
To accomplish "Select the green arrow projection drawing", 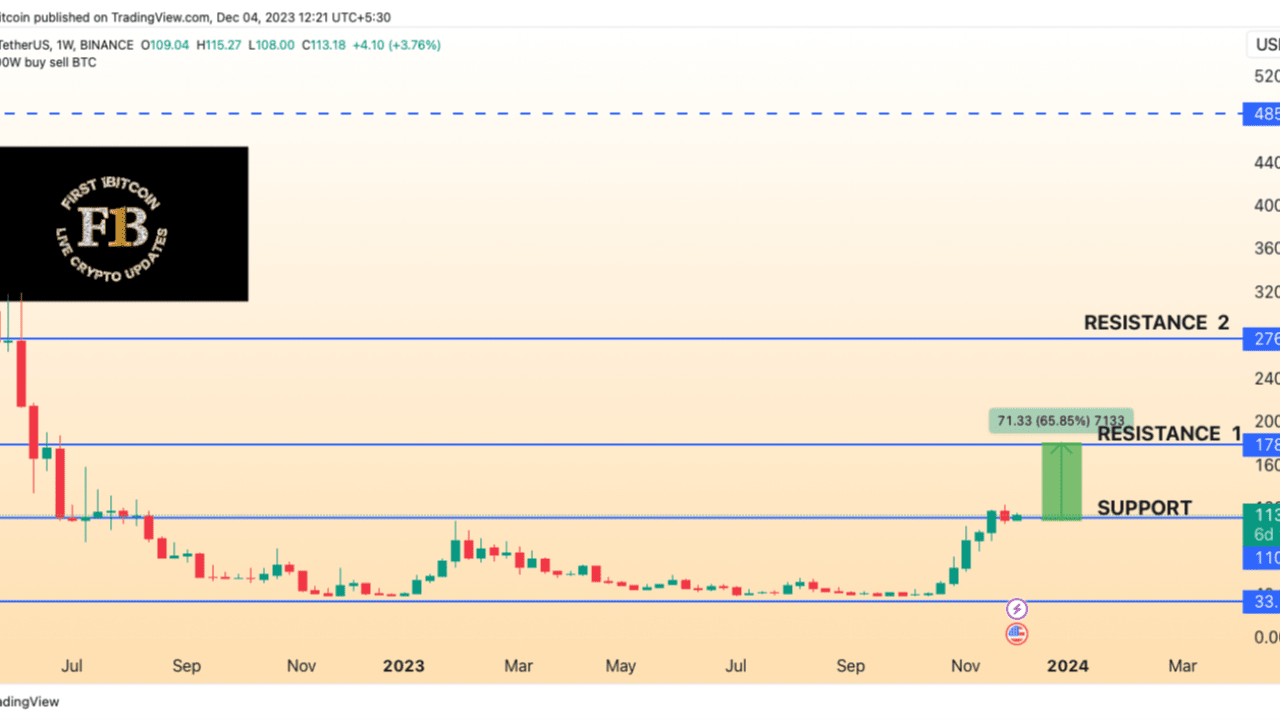I will (1062, 482).
